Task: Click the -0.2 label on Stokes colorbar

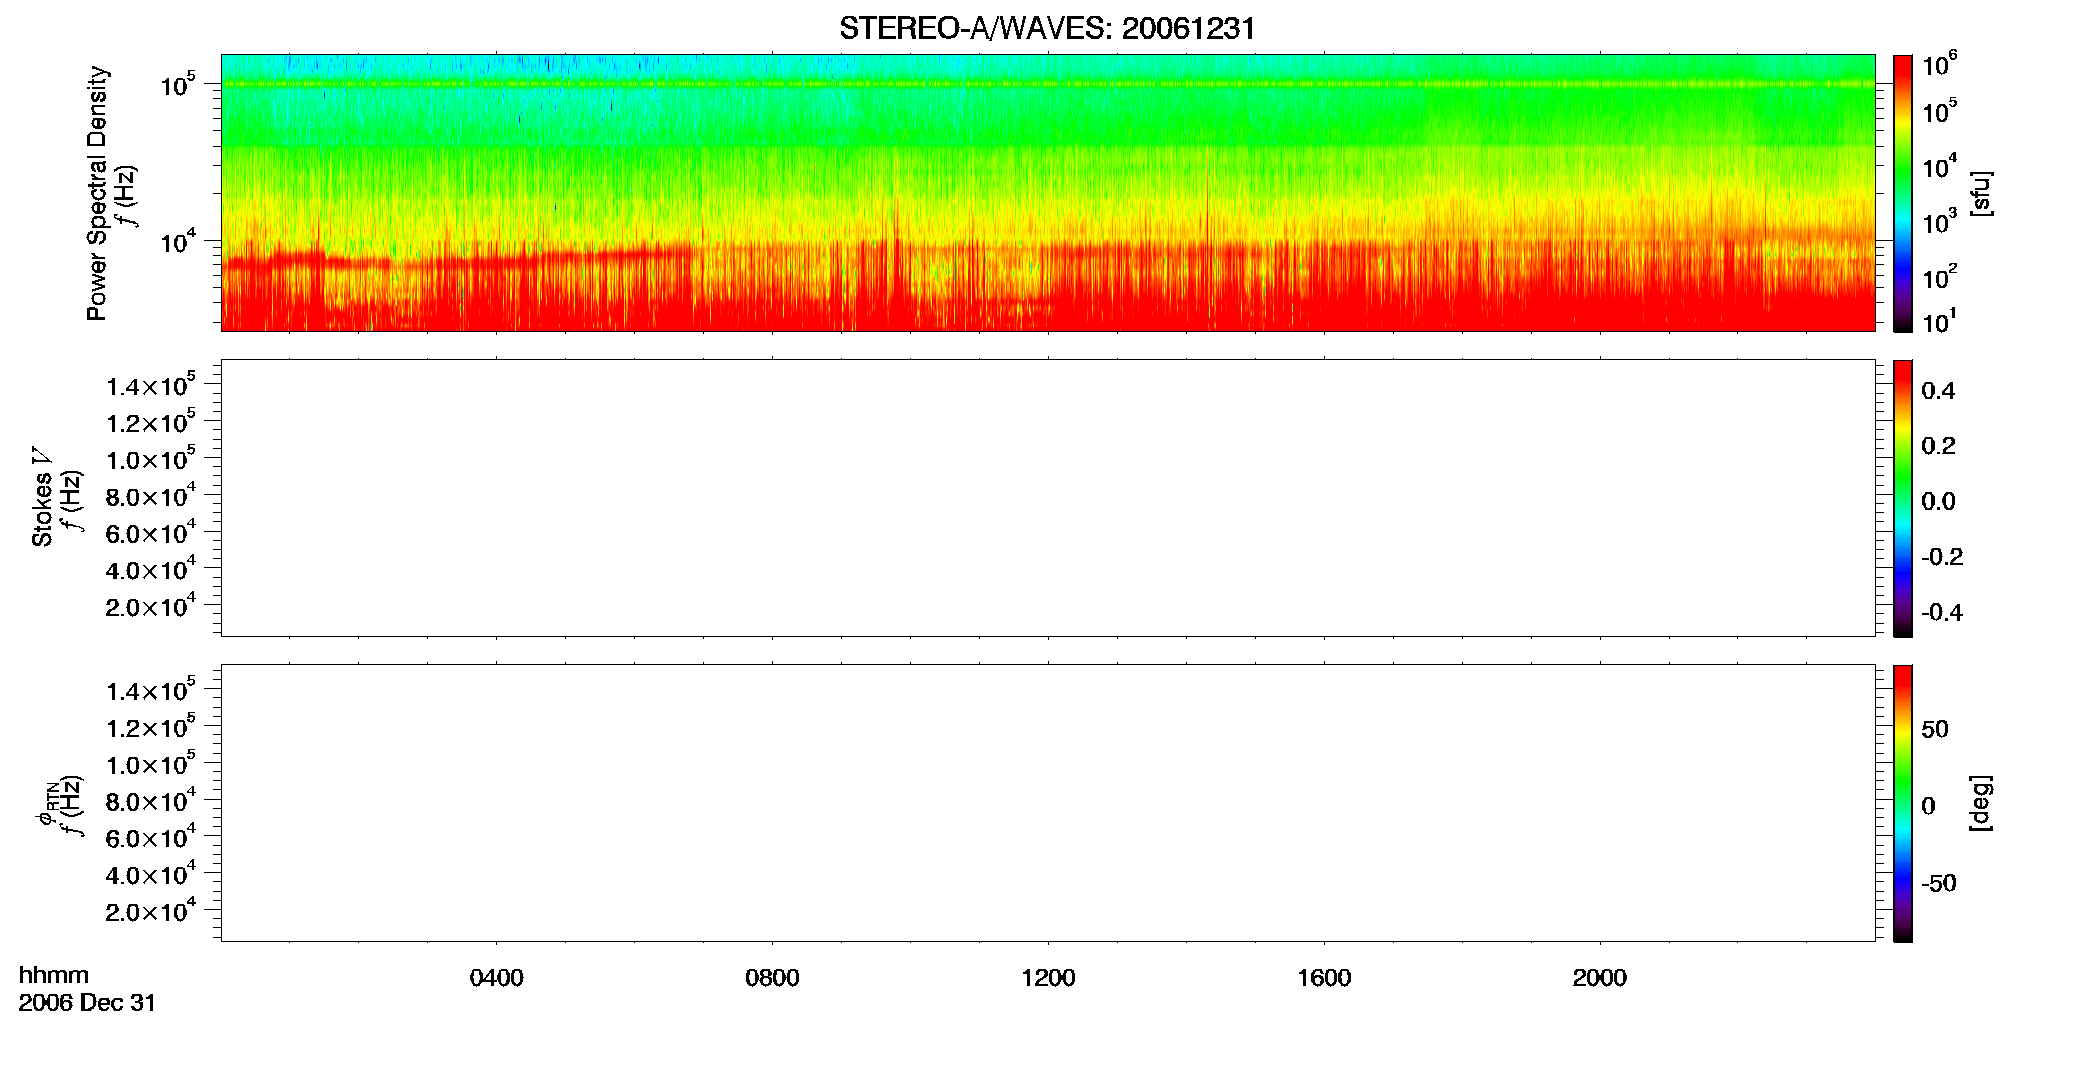Action: [x=1942, y=557]
